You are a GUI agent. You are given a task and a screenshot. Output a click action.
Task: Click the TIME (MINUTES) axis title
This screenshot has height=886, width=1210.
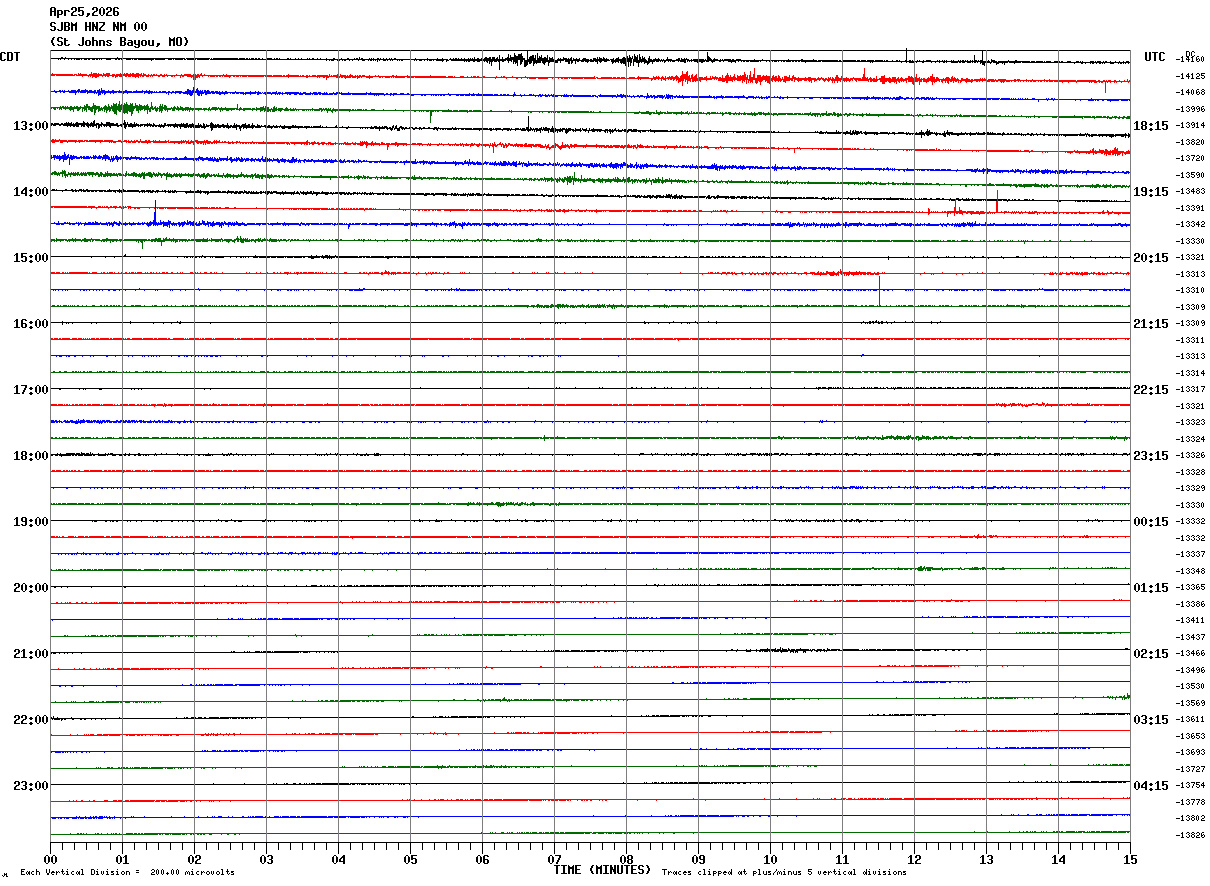coord(602,870)
